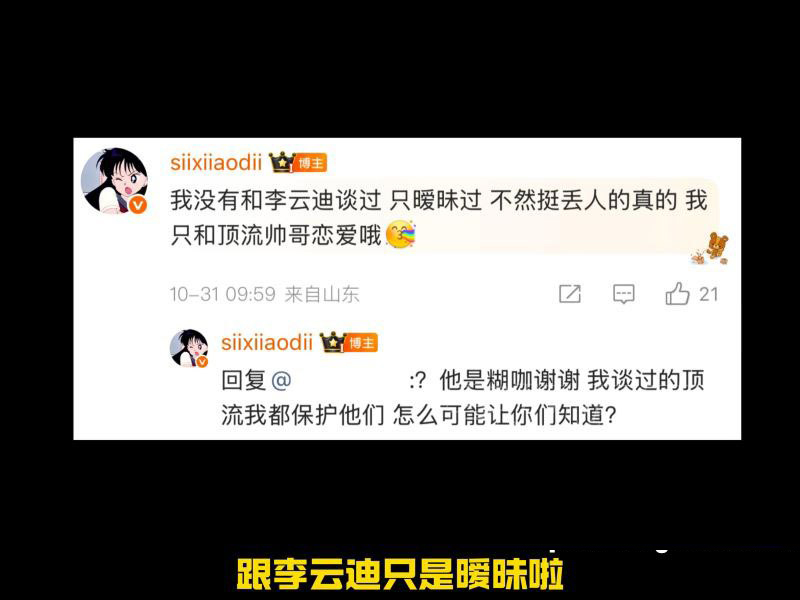Select the top comment text starting 我没有和李云迪

pyautogui.click(x=439, y=218)
